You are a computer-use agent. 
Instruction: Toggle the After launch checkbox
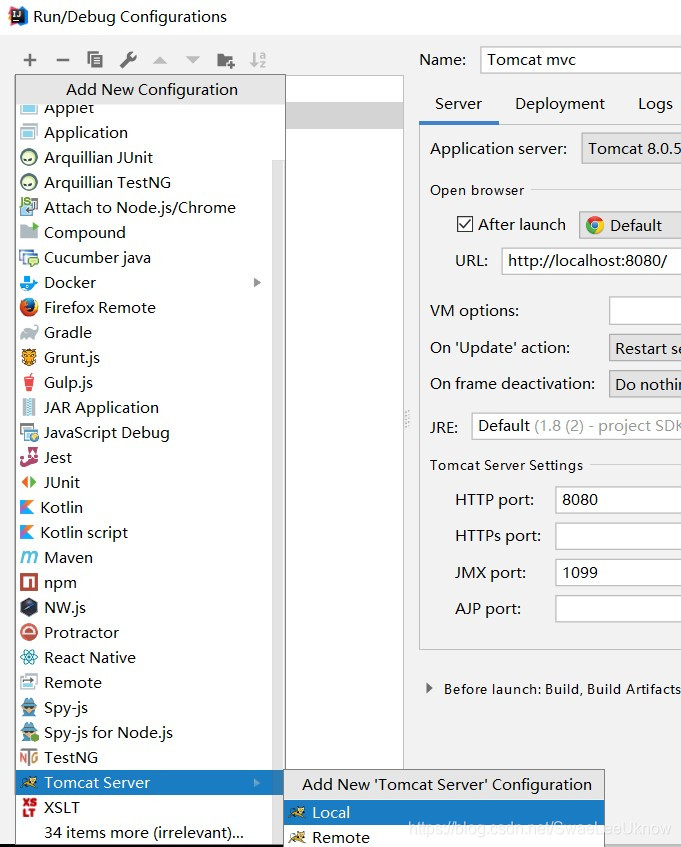464,224
